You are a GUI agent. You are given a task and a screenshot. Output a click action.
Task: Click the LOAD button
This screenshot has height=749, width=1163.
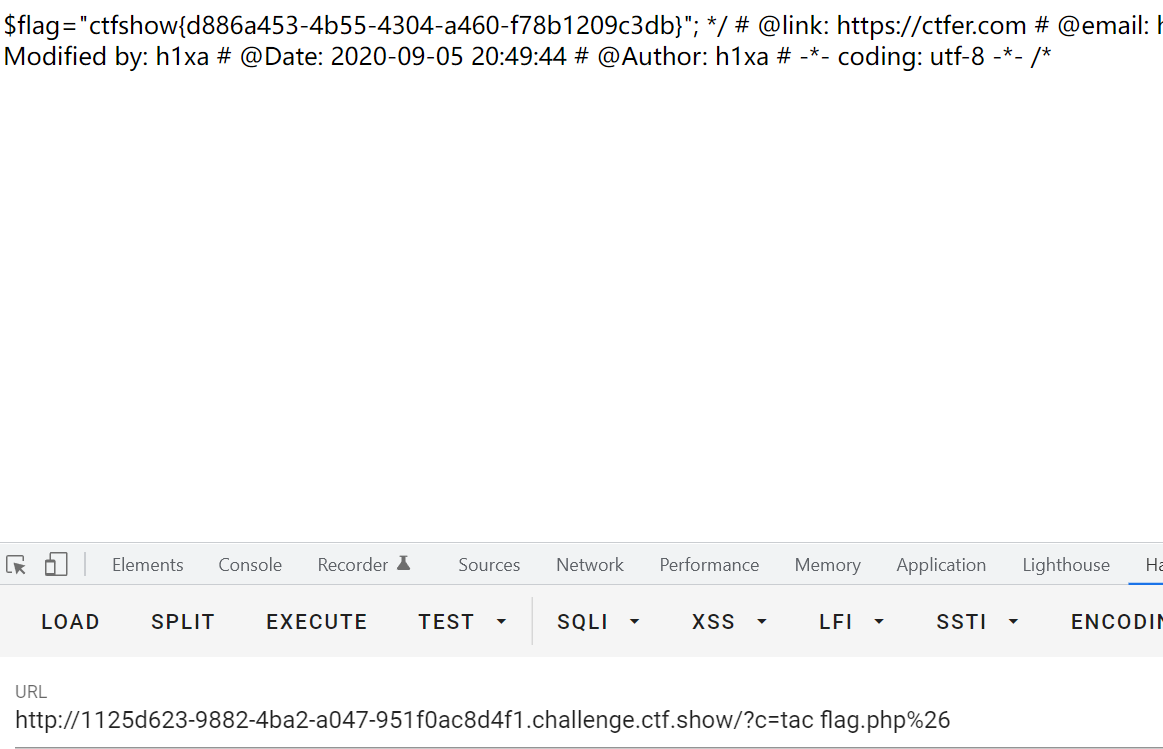point(70,621)
